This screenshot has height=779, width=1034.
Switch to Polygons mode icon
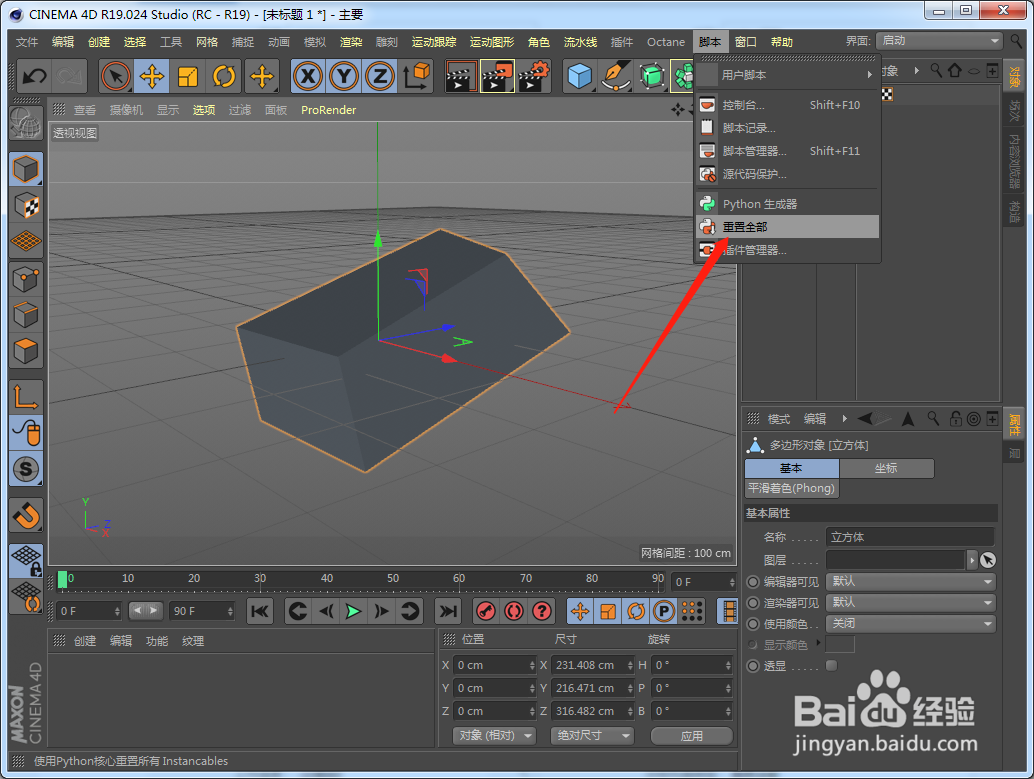(x=26, y=350)
